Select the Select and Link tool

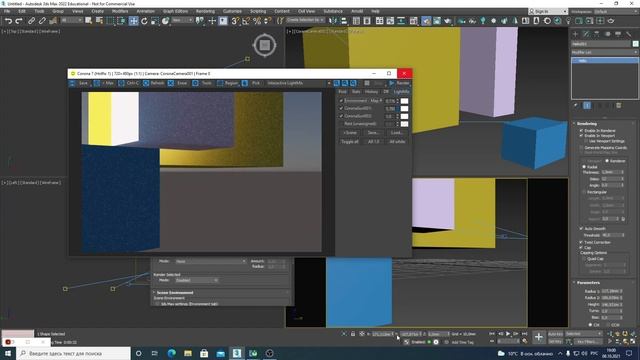pos(31,21)
